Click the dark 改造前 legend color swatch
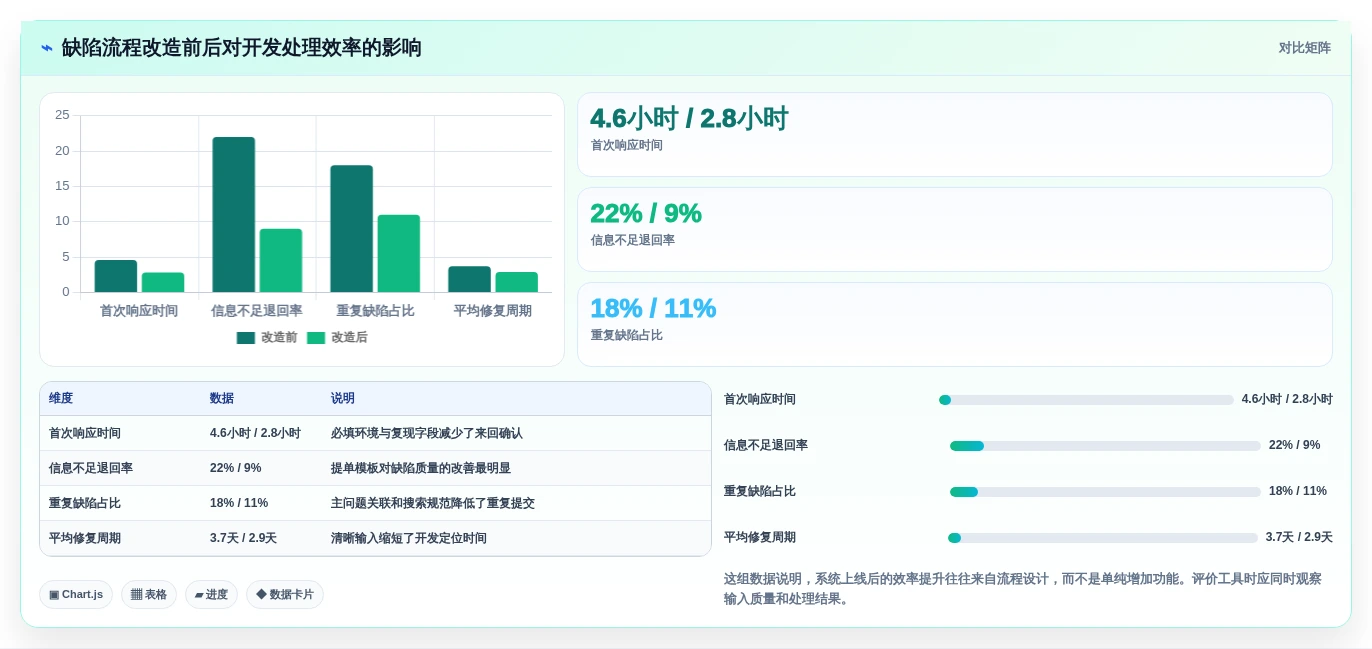The height and width of the screenshot is (649, 1372). coord(246,338)
